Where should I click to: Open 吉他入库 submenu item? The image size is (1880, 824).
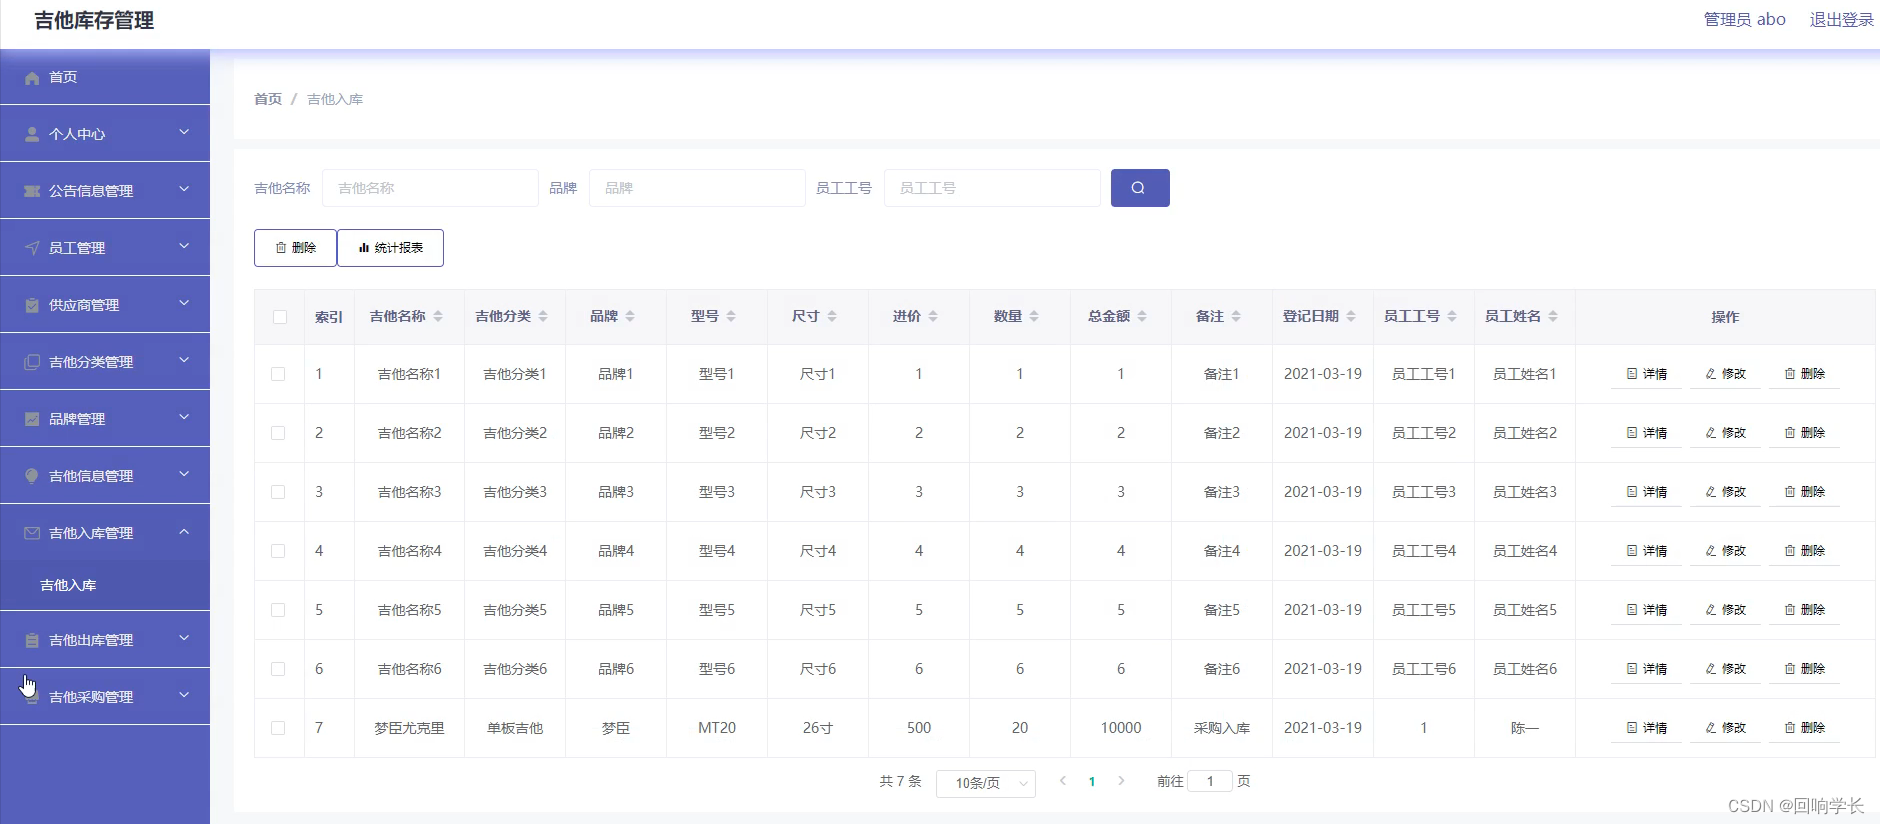68,585
